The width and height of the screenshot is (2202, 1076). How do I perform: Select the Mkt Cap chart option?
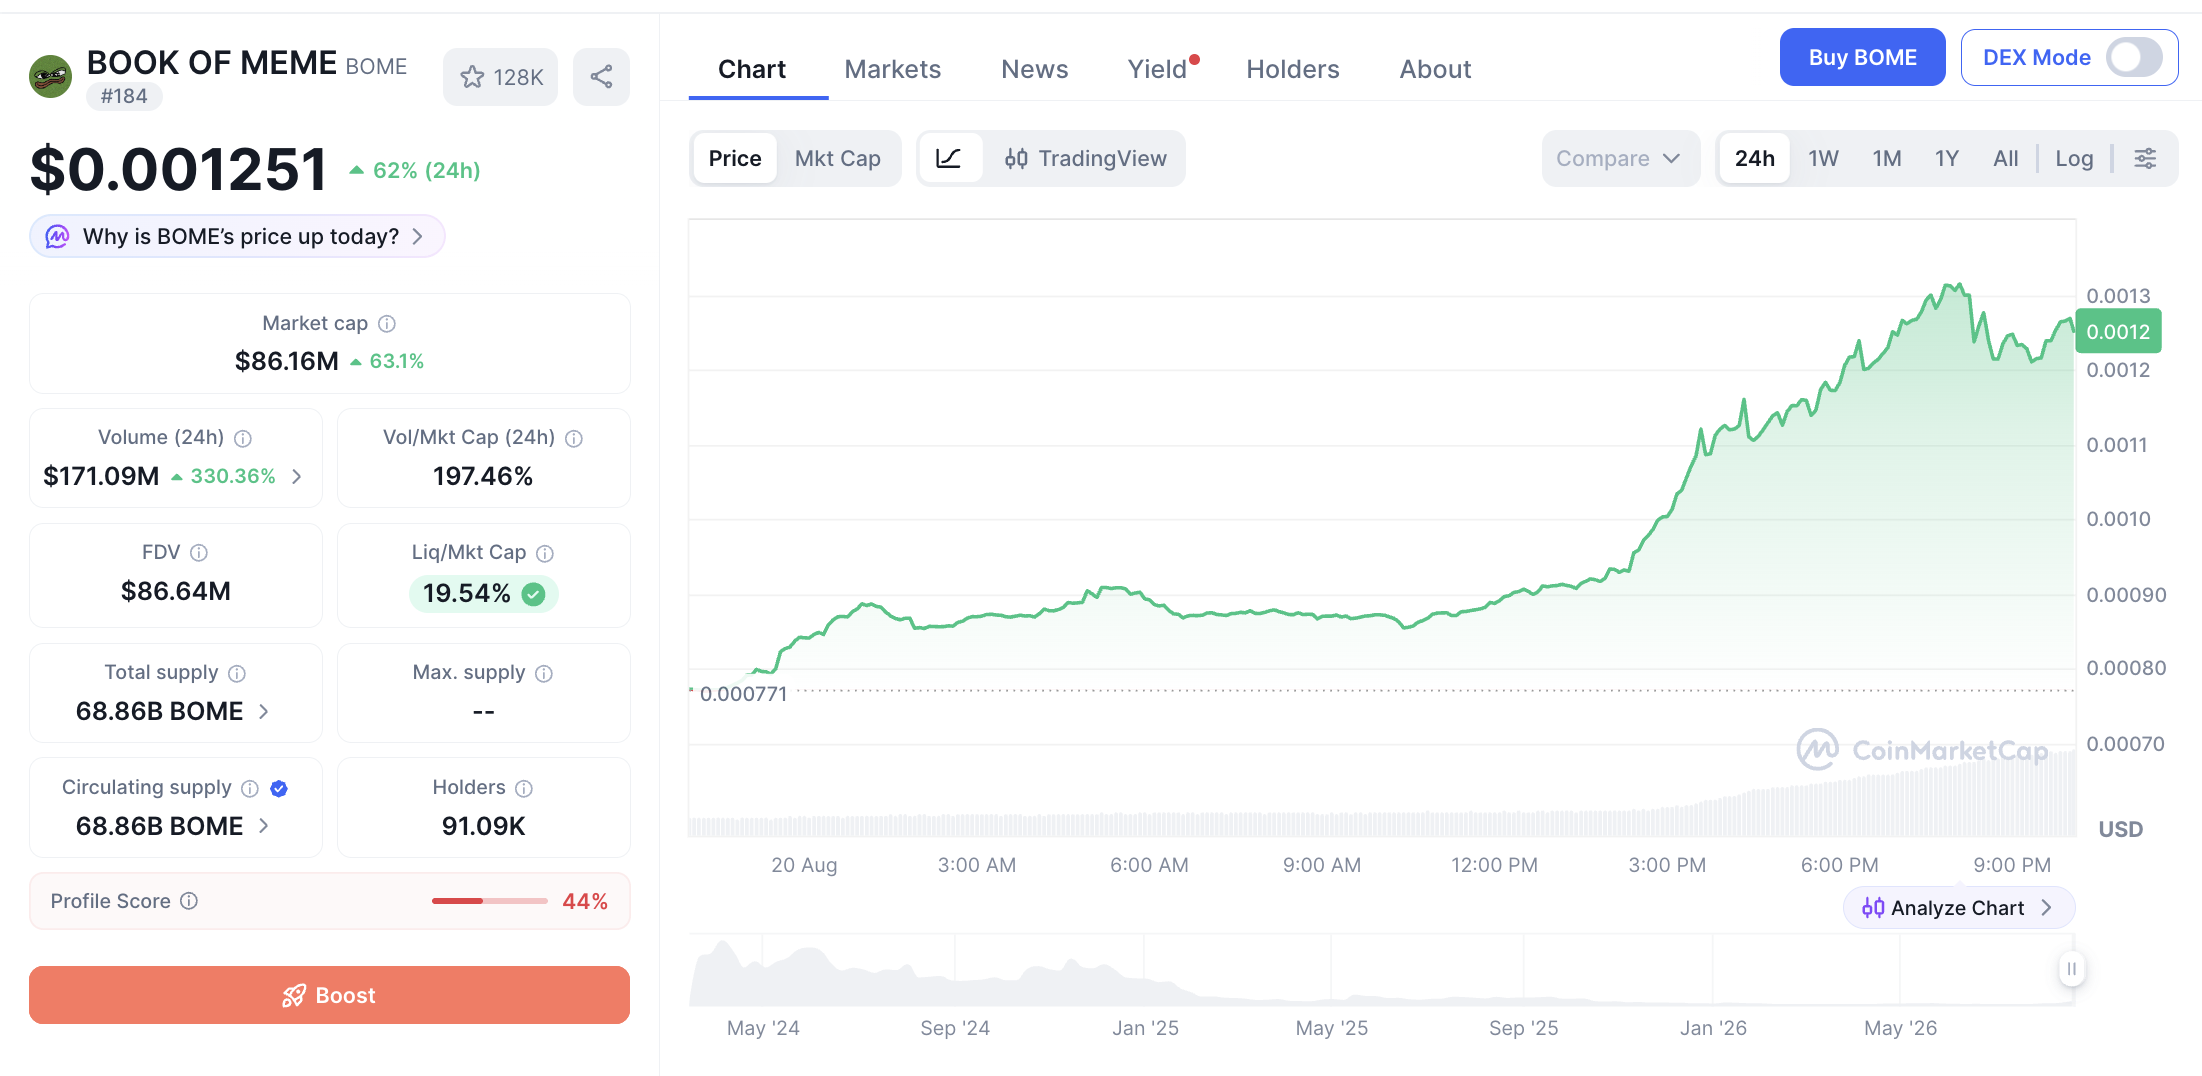coord(838,158)
